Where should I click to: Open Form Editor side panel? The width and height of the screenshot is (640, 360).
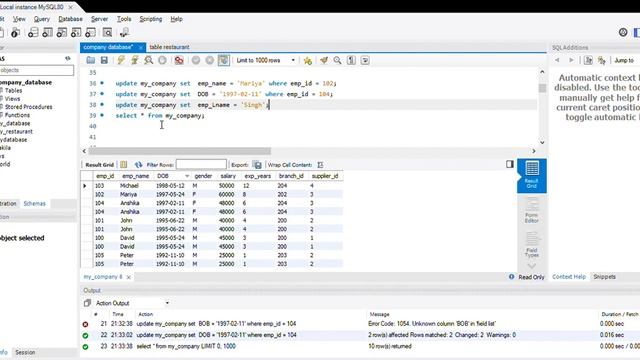[531, 211]
